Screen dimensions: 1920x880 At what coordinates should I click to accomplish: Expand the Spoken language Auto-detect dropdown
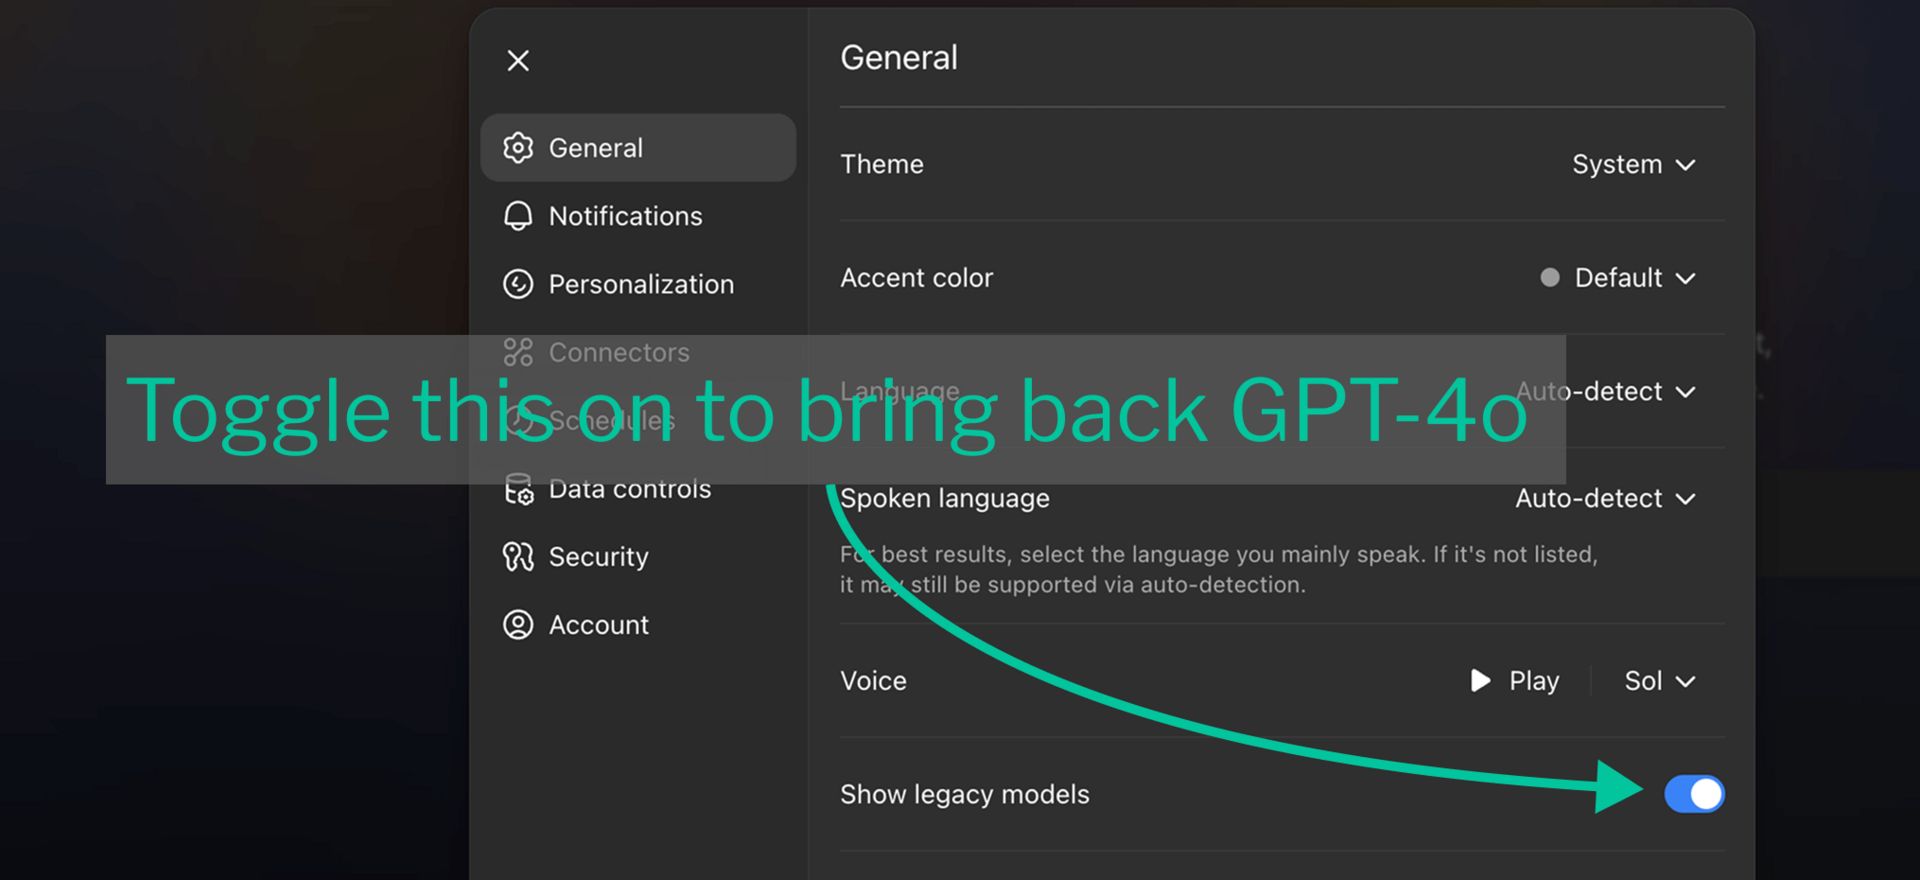click(x=1605, y=498)
